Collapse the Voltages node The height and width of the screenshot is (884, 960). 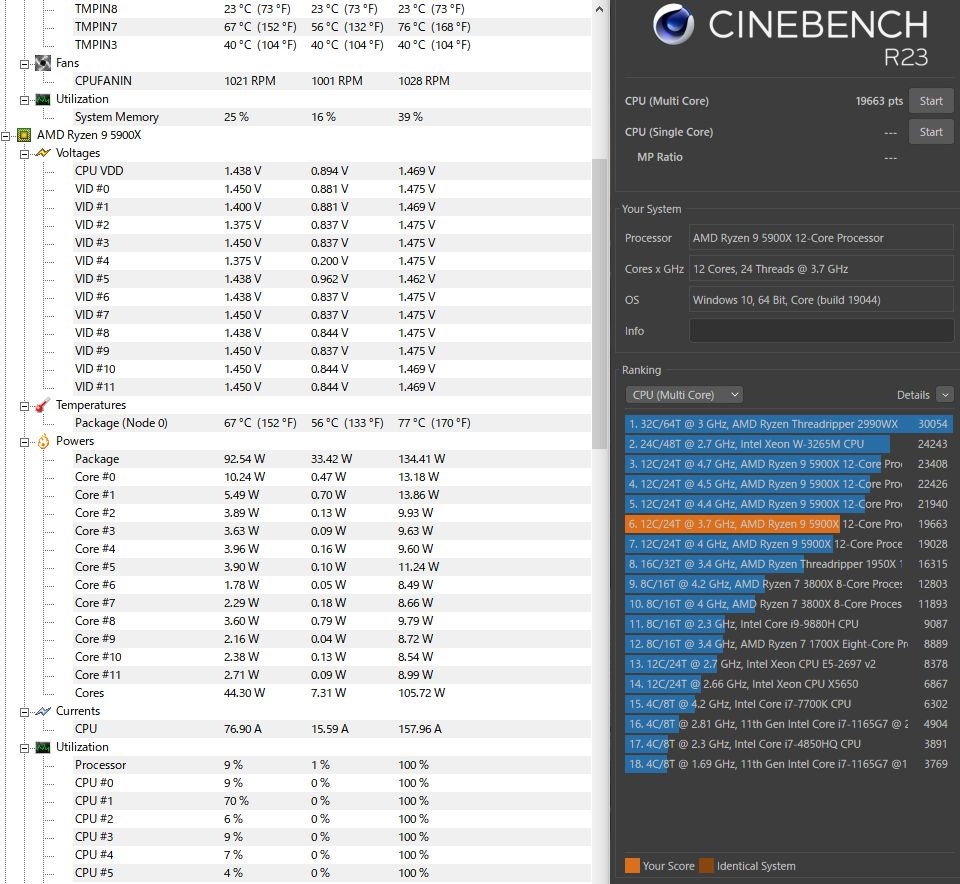[24, 154]
